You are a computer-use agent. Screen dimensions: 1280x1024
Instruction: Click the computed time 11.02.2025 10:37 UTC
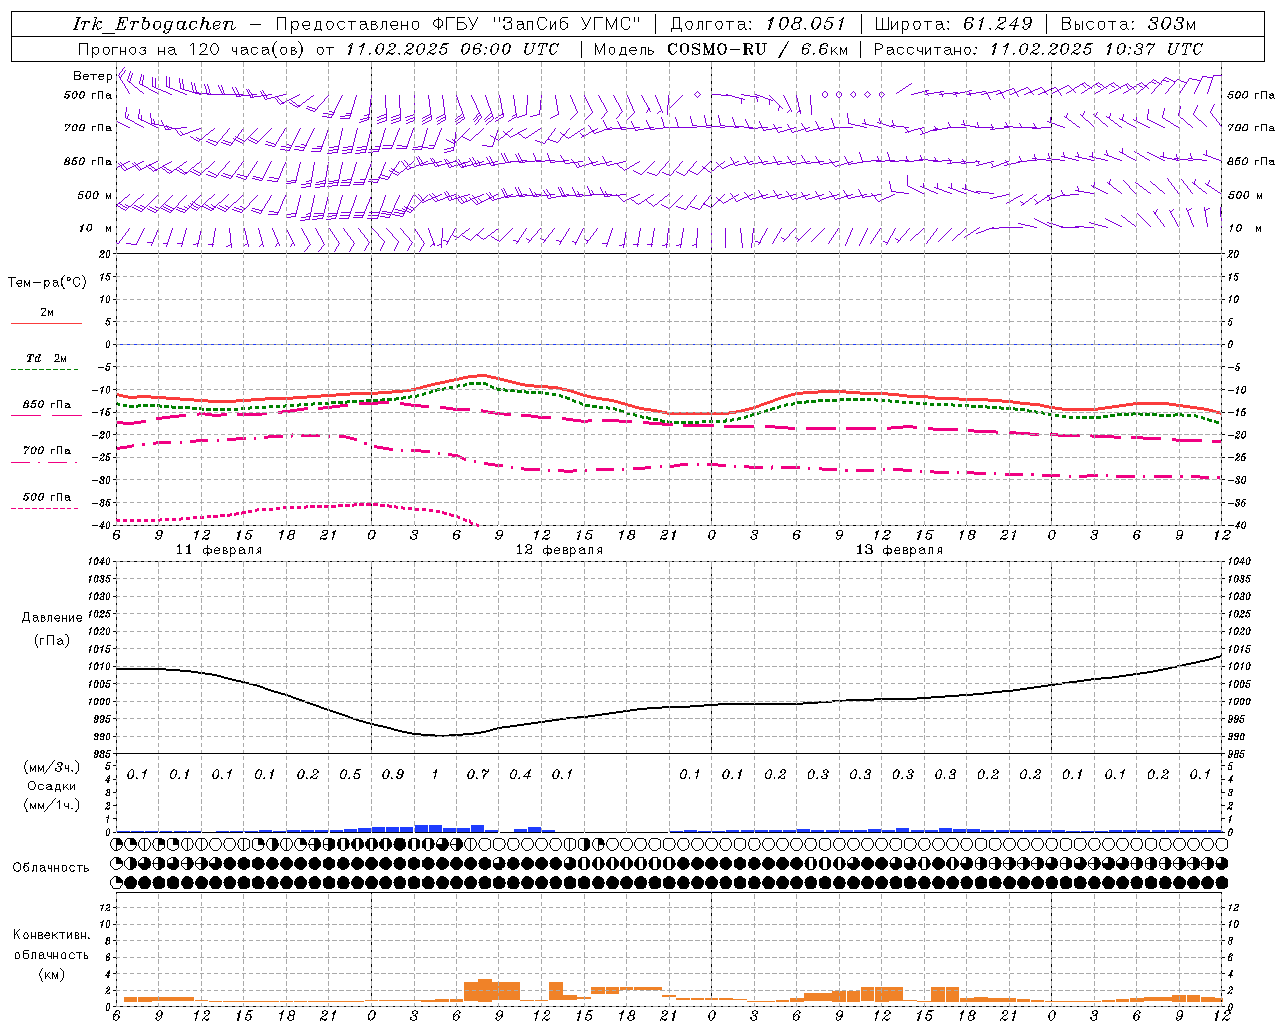tap(1096, 49)
